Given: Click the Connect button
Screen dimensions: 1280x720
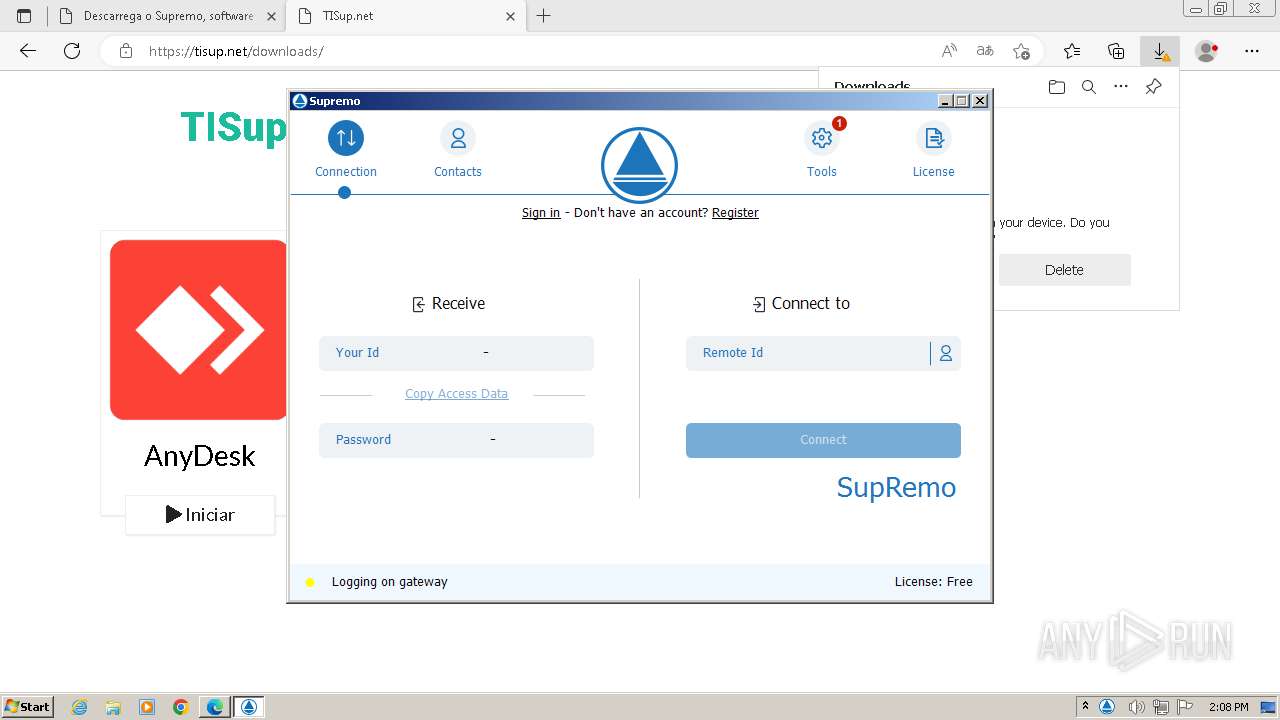Looking at the screenshot, I should tap(823, 440).
